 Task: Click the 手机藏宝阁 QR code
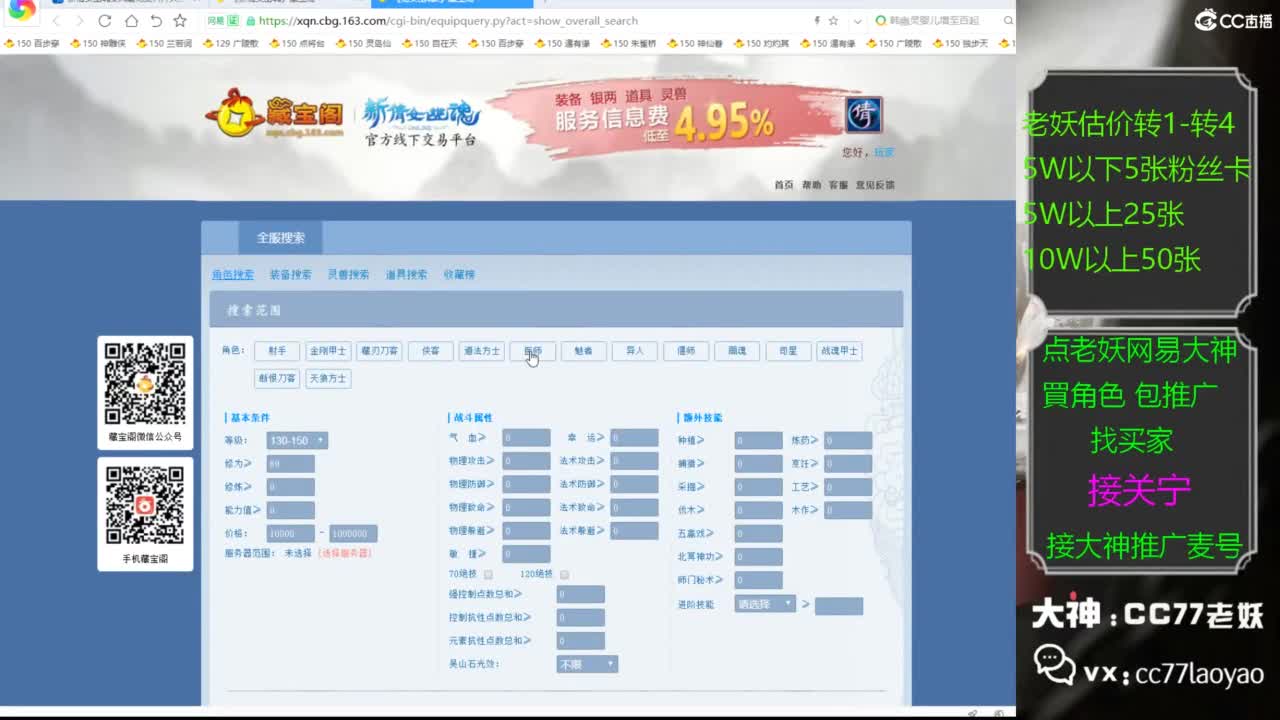coord(145,505)
